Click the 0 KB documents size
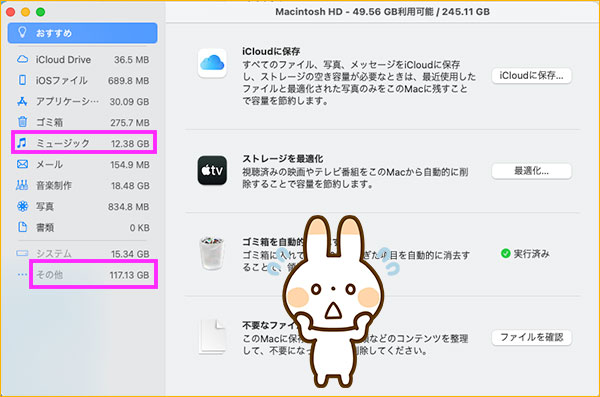This screenshot has height=397, width=600. pyautogui.click(x=139, y=228)
